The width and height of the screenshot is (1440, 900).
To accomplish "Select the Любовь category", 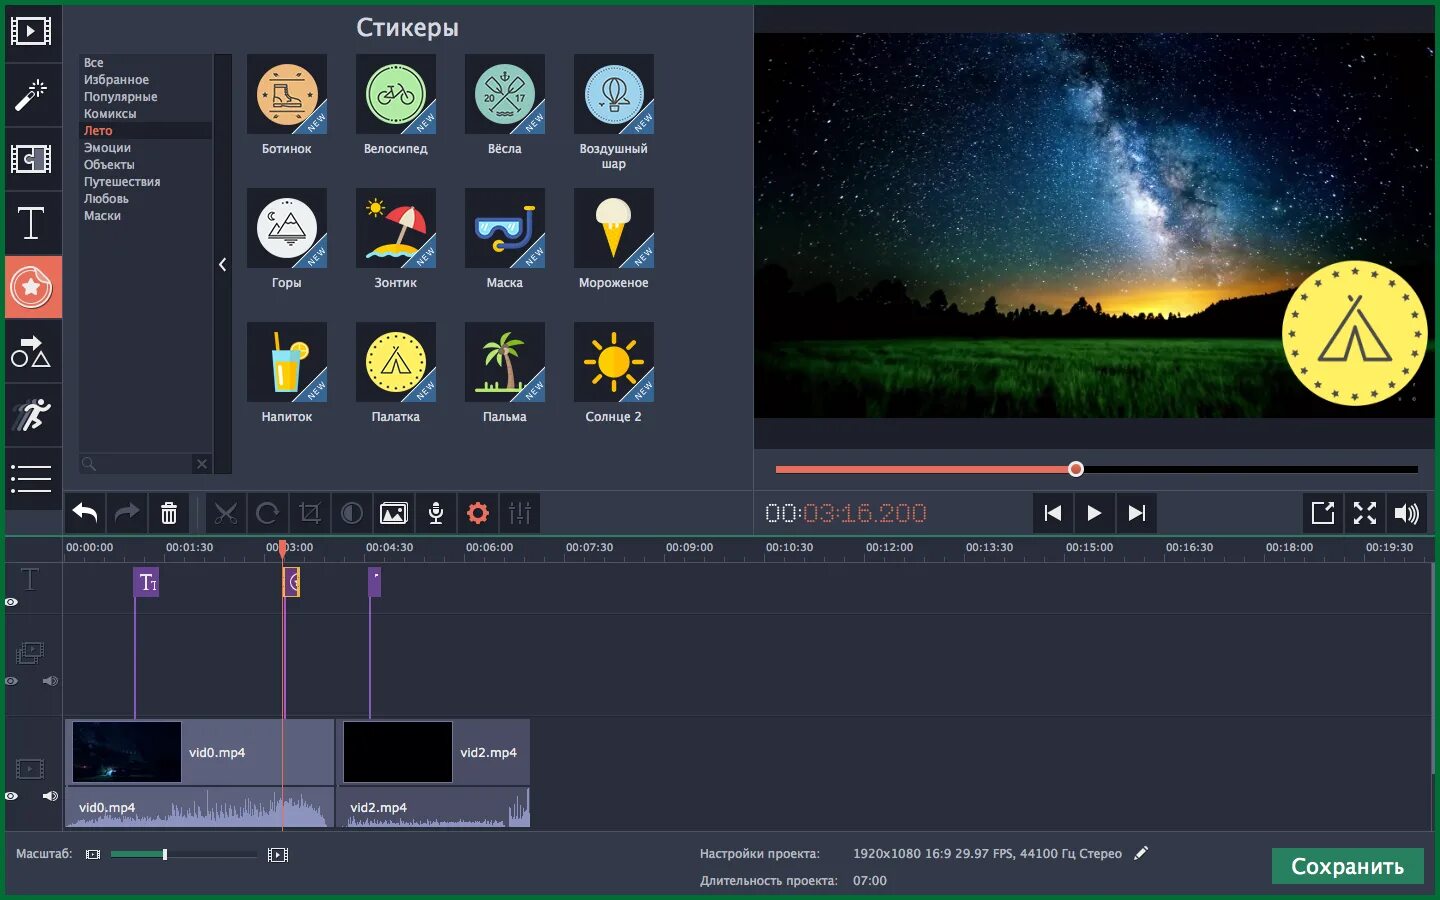I will (106, 199).
